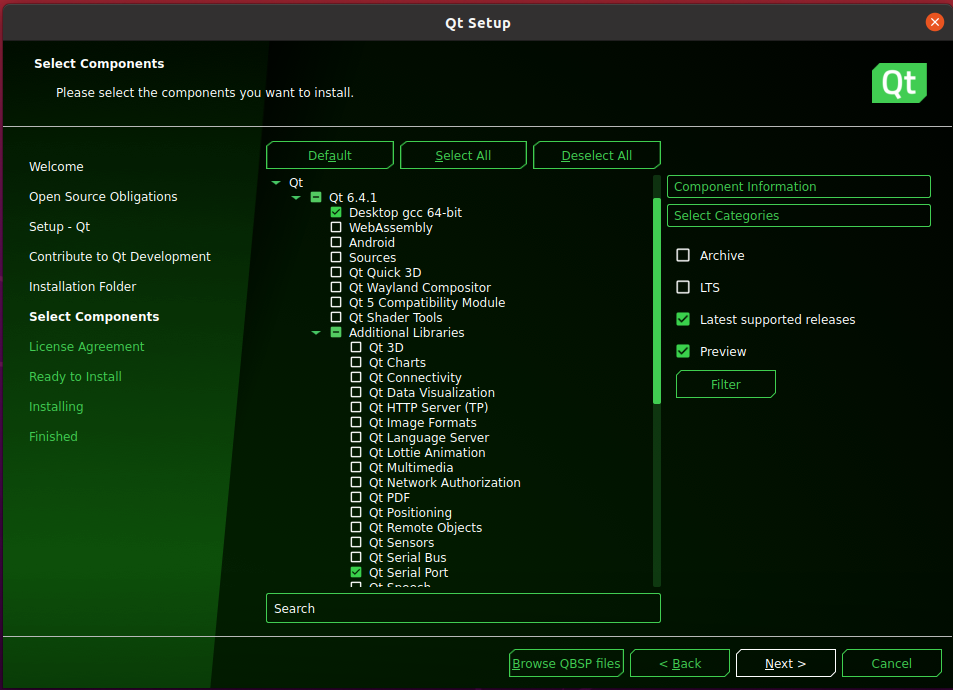Toggle the Additional Libraries checkbox

point(336,332)
